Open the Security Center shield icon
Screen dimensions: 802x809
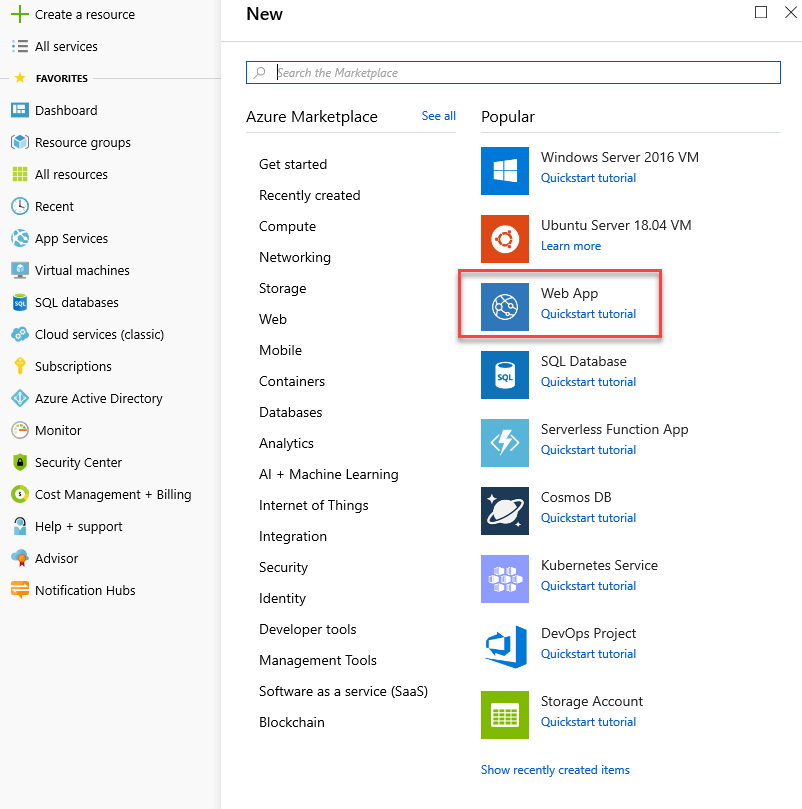[20, 462]
